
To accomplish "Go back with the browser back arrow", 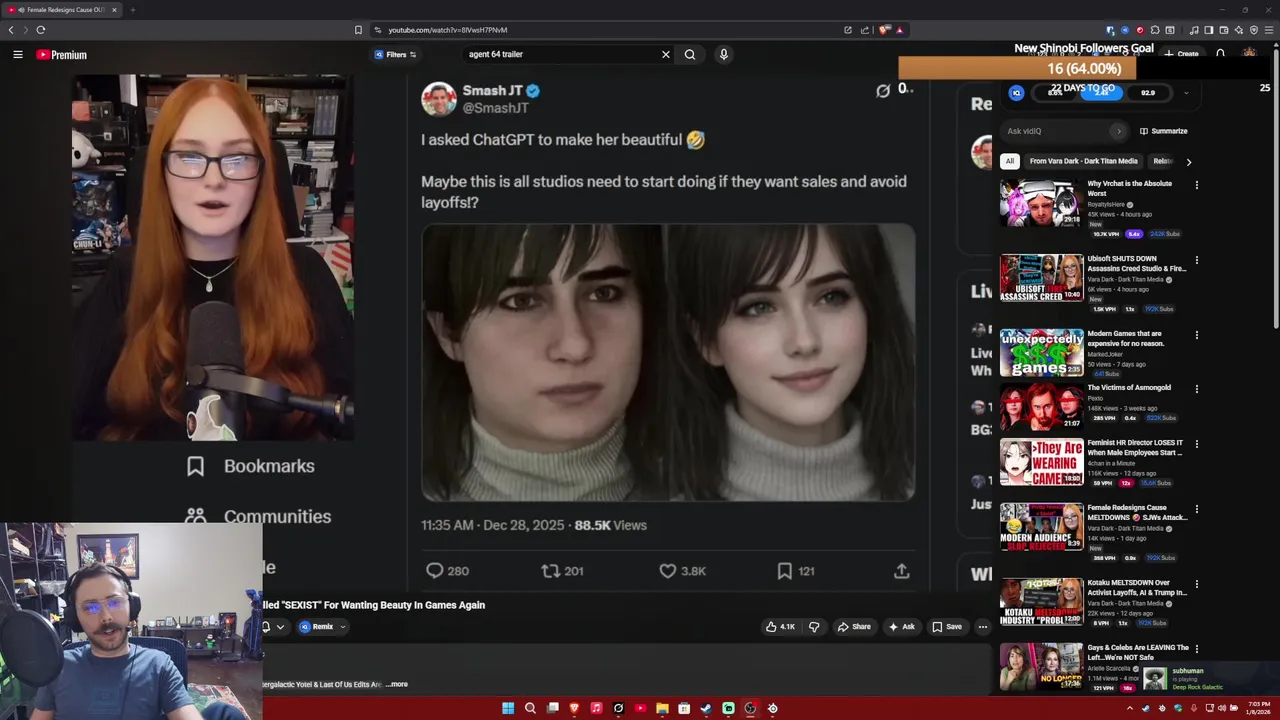I will pos(11,30).
